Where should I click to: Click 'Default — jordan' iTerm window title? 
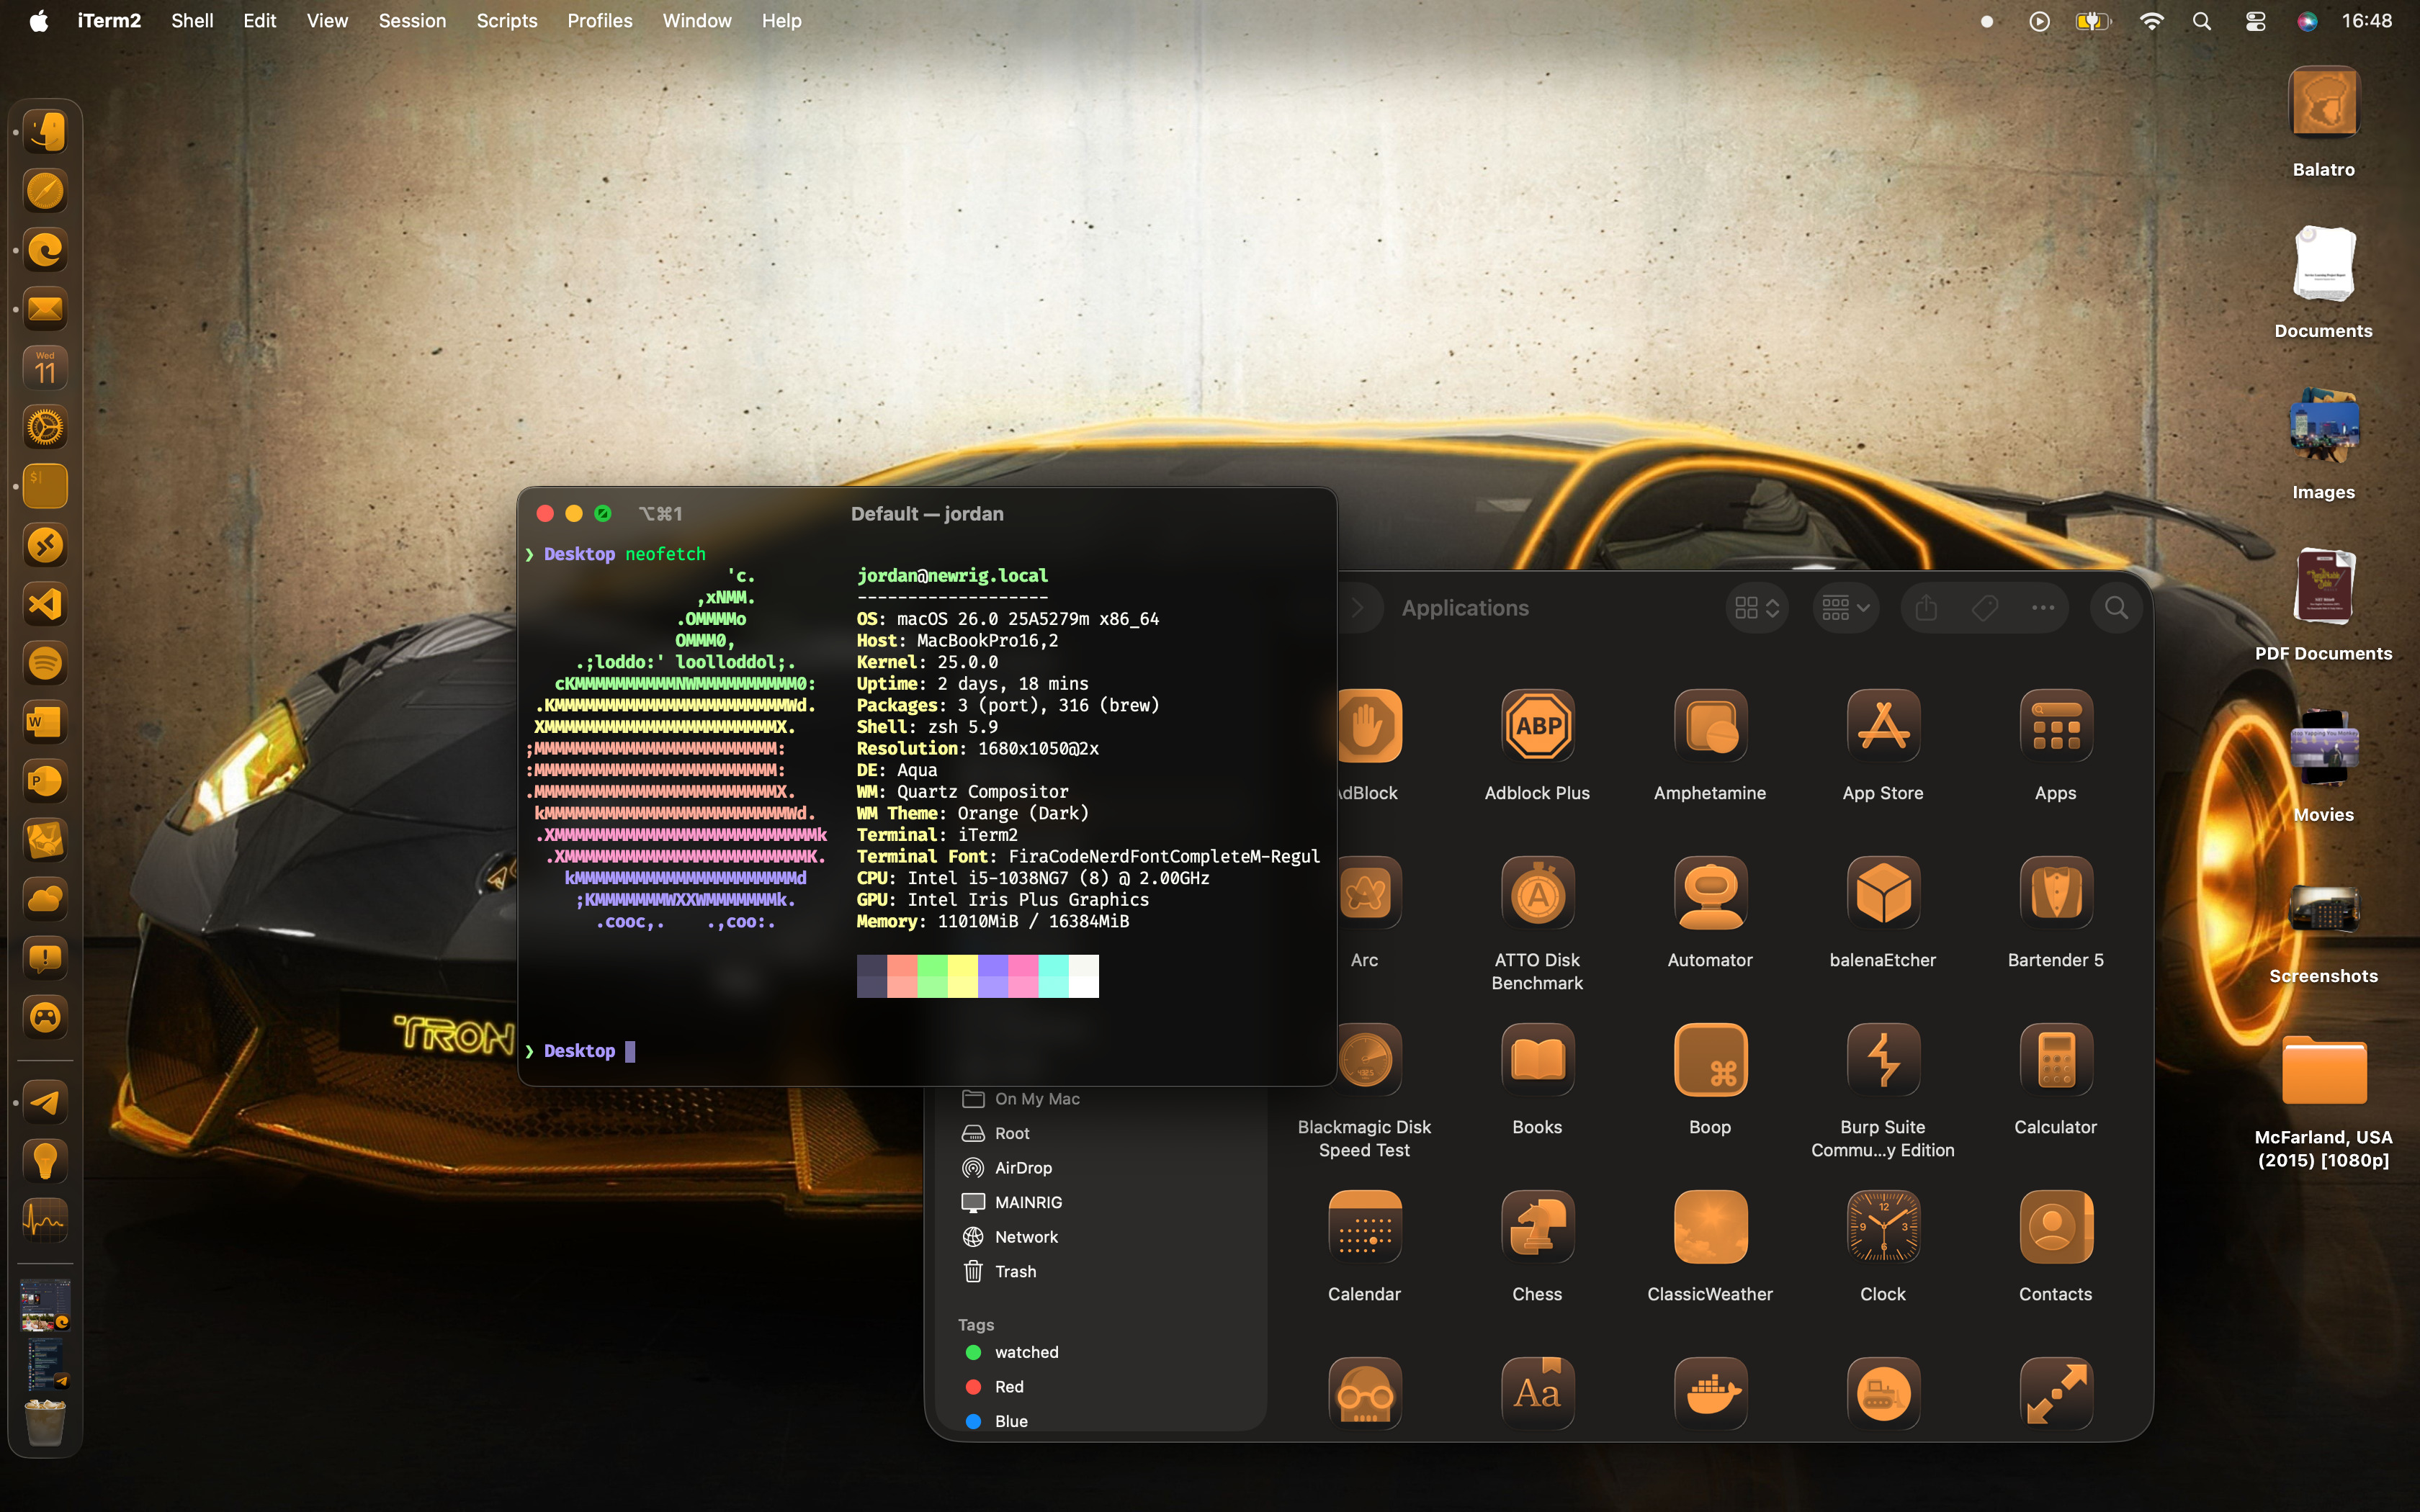(927, 514)
